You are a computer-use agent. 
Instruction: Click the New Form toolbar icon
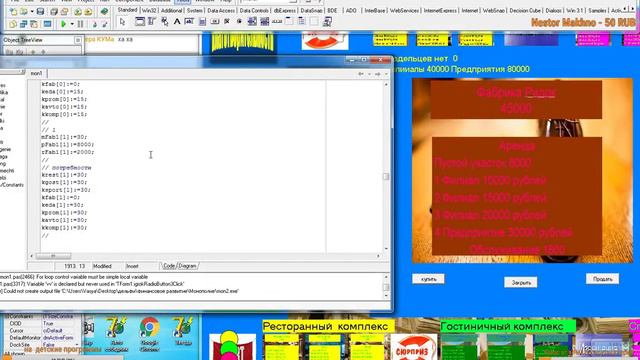click(x=47, y=24)
